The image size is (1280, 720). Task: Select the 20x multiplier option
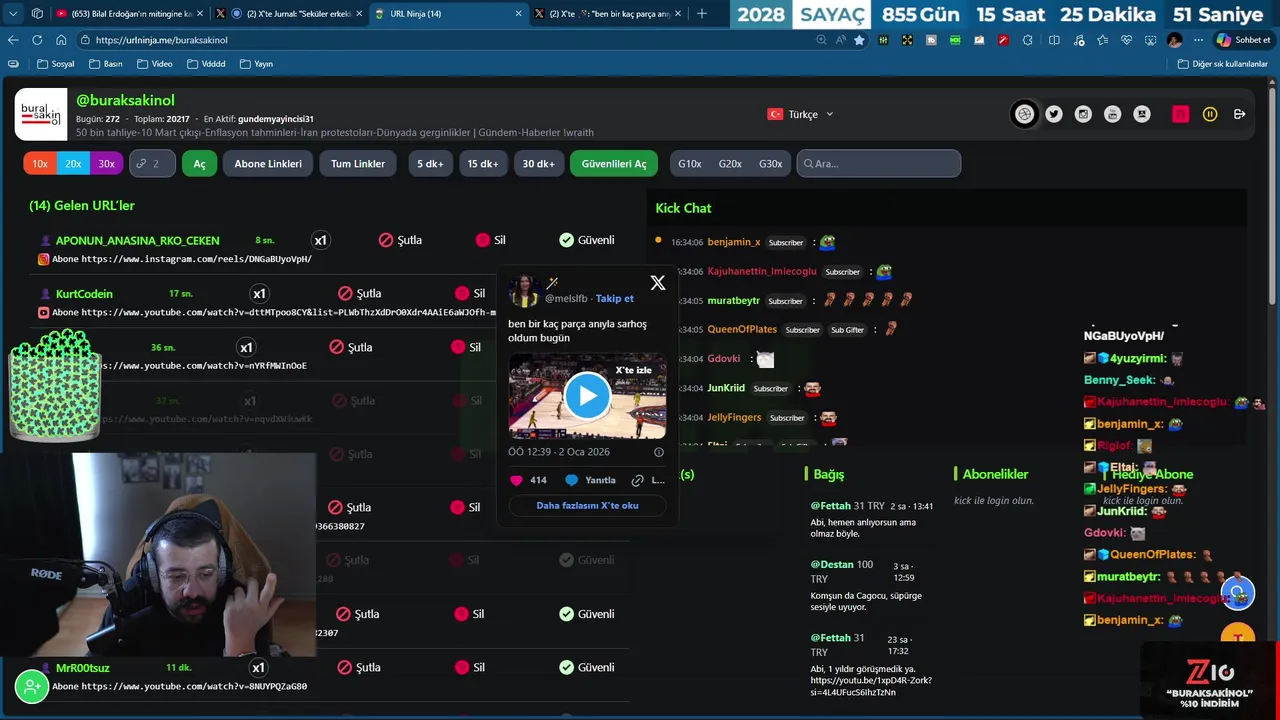(x=74, y=163)
